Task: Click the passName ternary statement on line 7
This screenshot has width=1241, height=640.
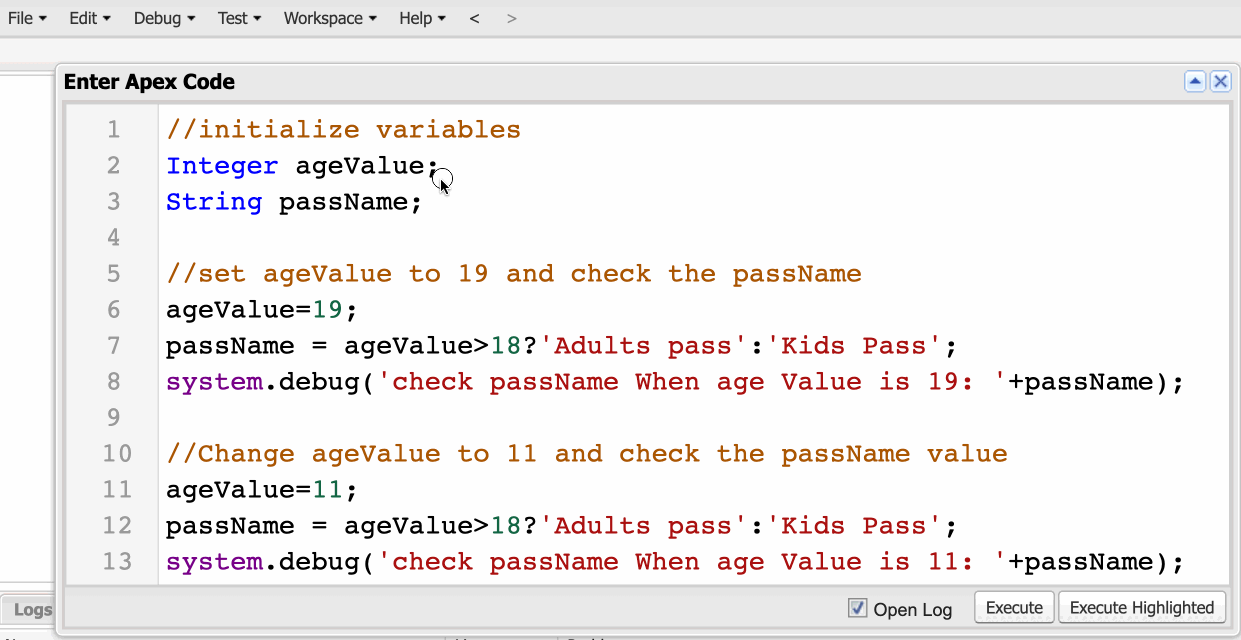Action: click(x=561, y=346)
